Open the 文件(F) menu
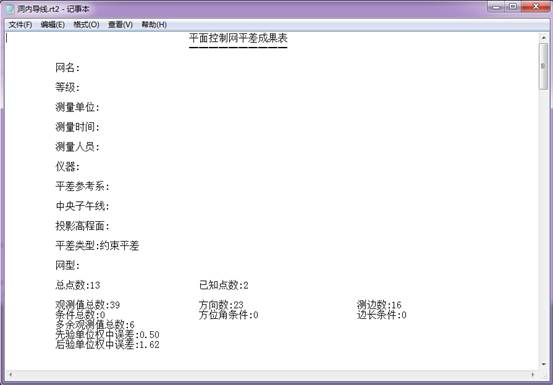Viewport: 553px width, 385px height. tap(20, 25)
